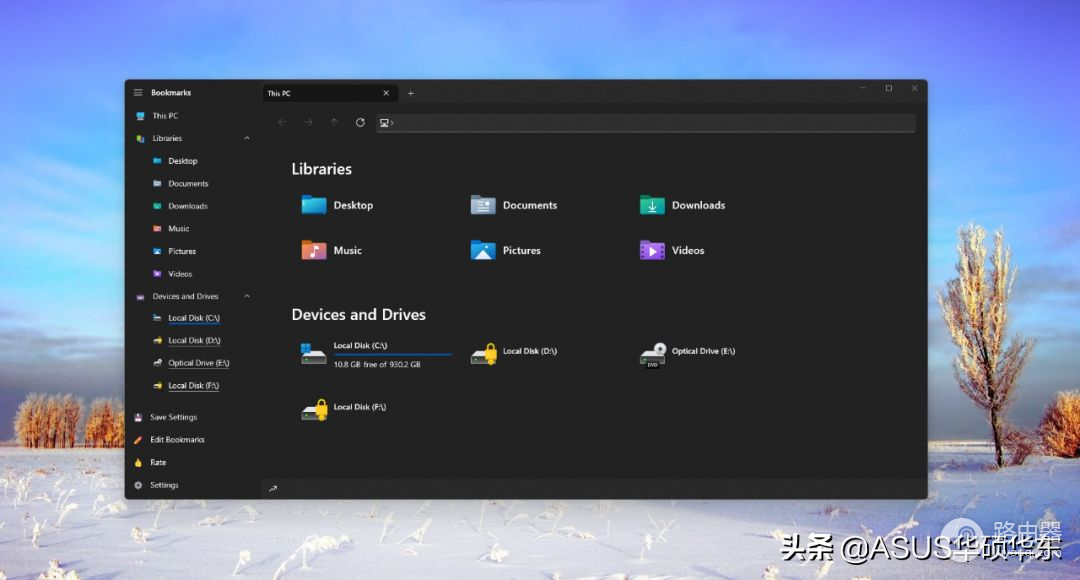The image size is (1080, 580).
Task: Go up one folder level
Action: point(334,123)
